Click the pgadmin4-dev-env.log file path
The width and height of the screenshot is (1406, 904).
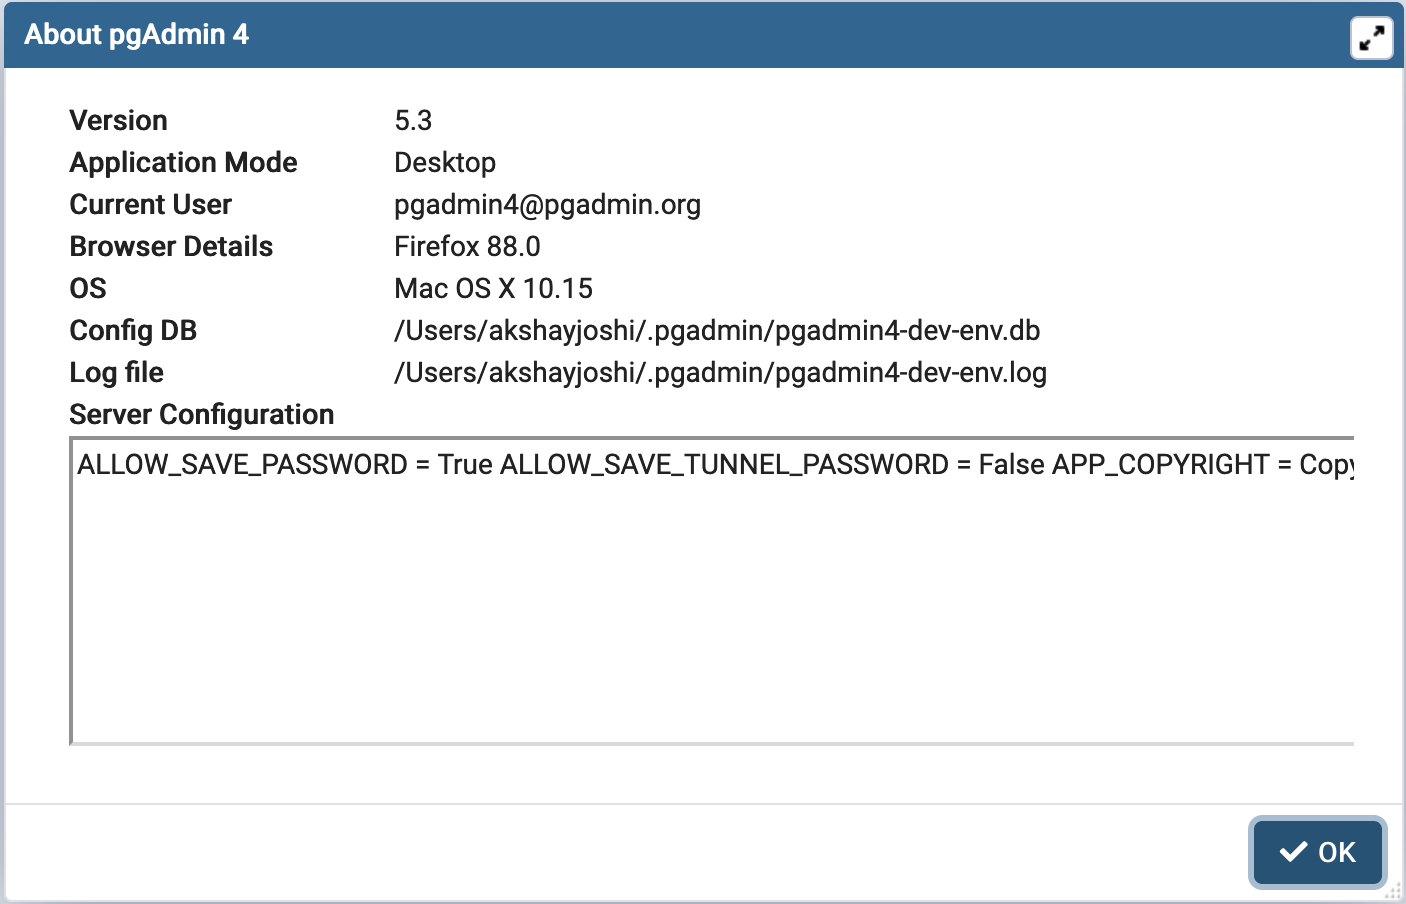coord(720,373)
